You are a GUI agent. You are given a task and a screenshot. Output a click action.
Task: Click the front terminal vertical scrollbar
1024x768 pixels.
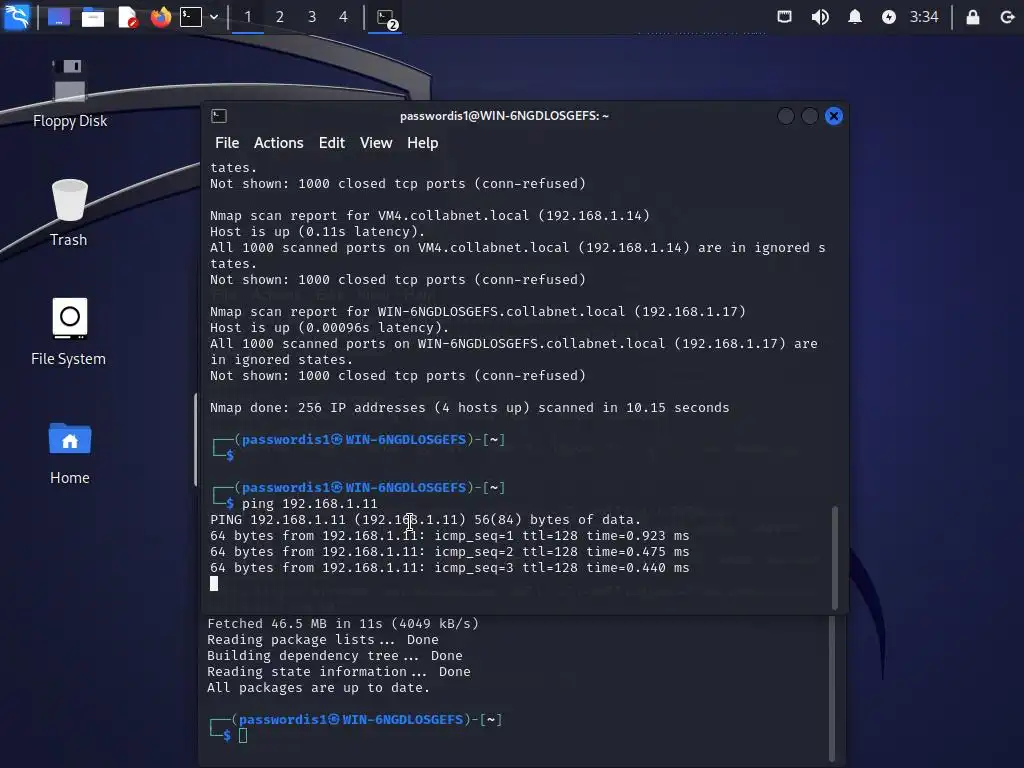tap(835, 557)
